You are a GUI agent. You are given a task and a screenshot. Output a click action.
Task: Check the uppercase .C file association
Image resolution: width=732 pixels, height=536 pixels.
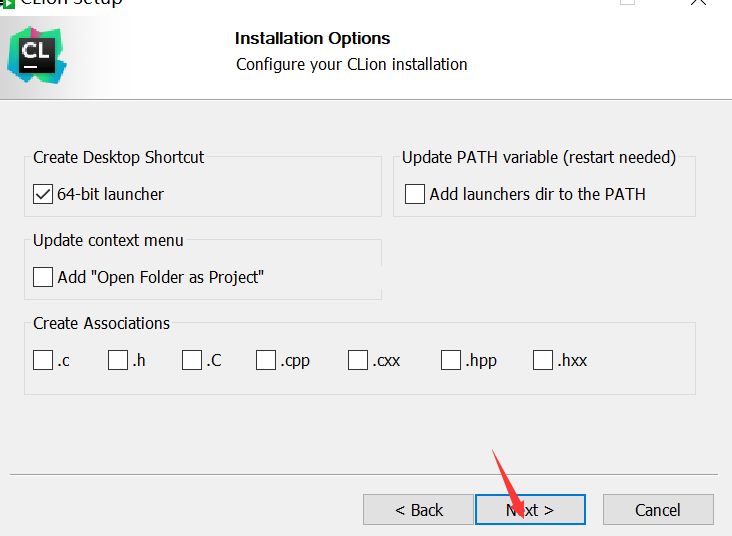[192, 360]
